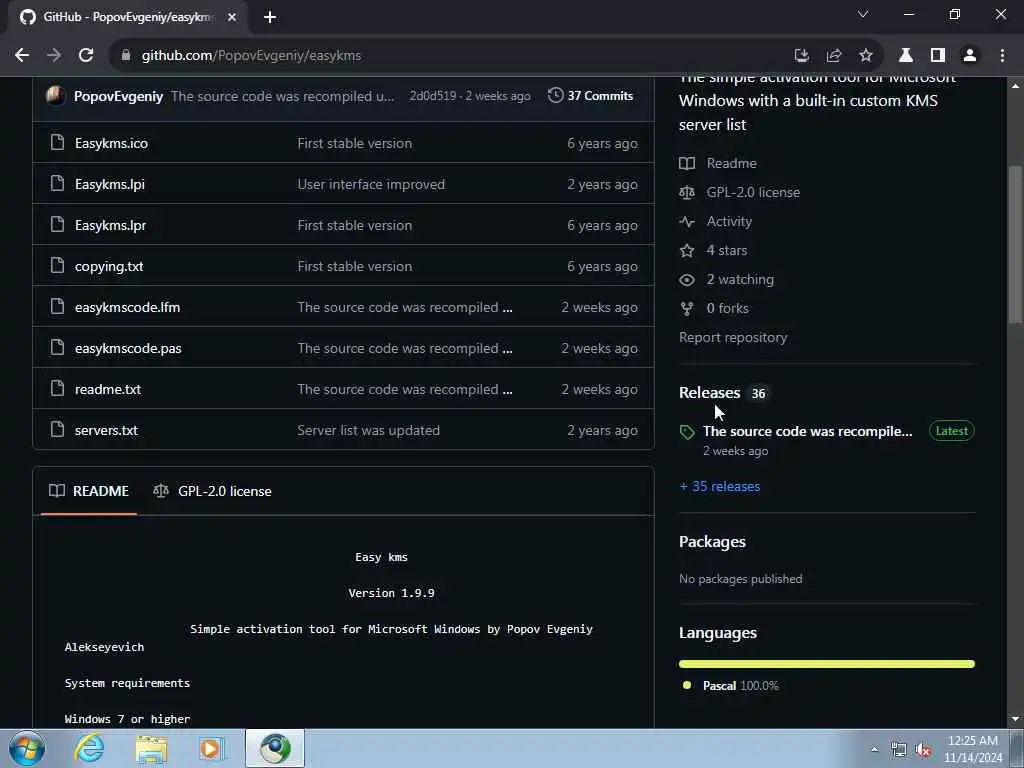This screenshot has height=768, width=1024.
Task: Open commit hash 2d0d519
Action: pos(433,96)
